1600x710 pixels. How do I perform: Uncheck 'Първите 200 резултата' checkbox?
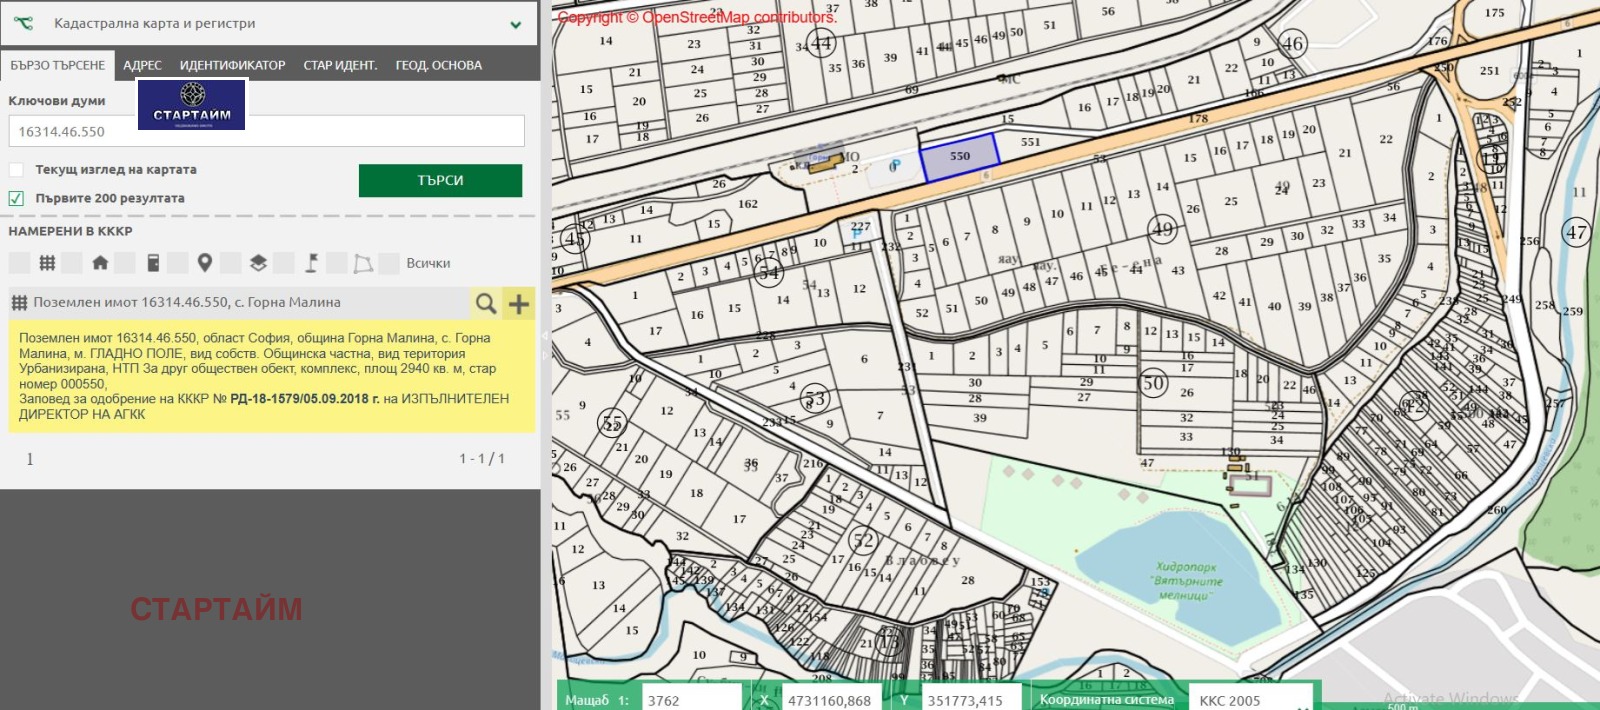coord(16,198)
